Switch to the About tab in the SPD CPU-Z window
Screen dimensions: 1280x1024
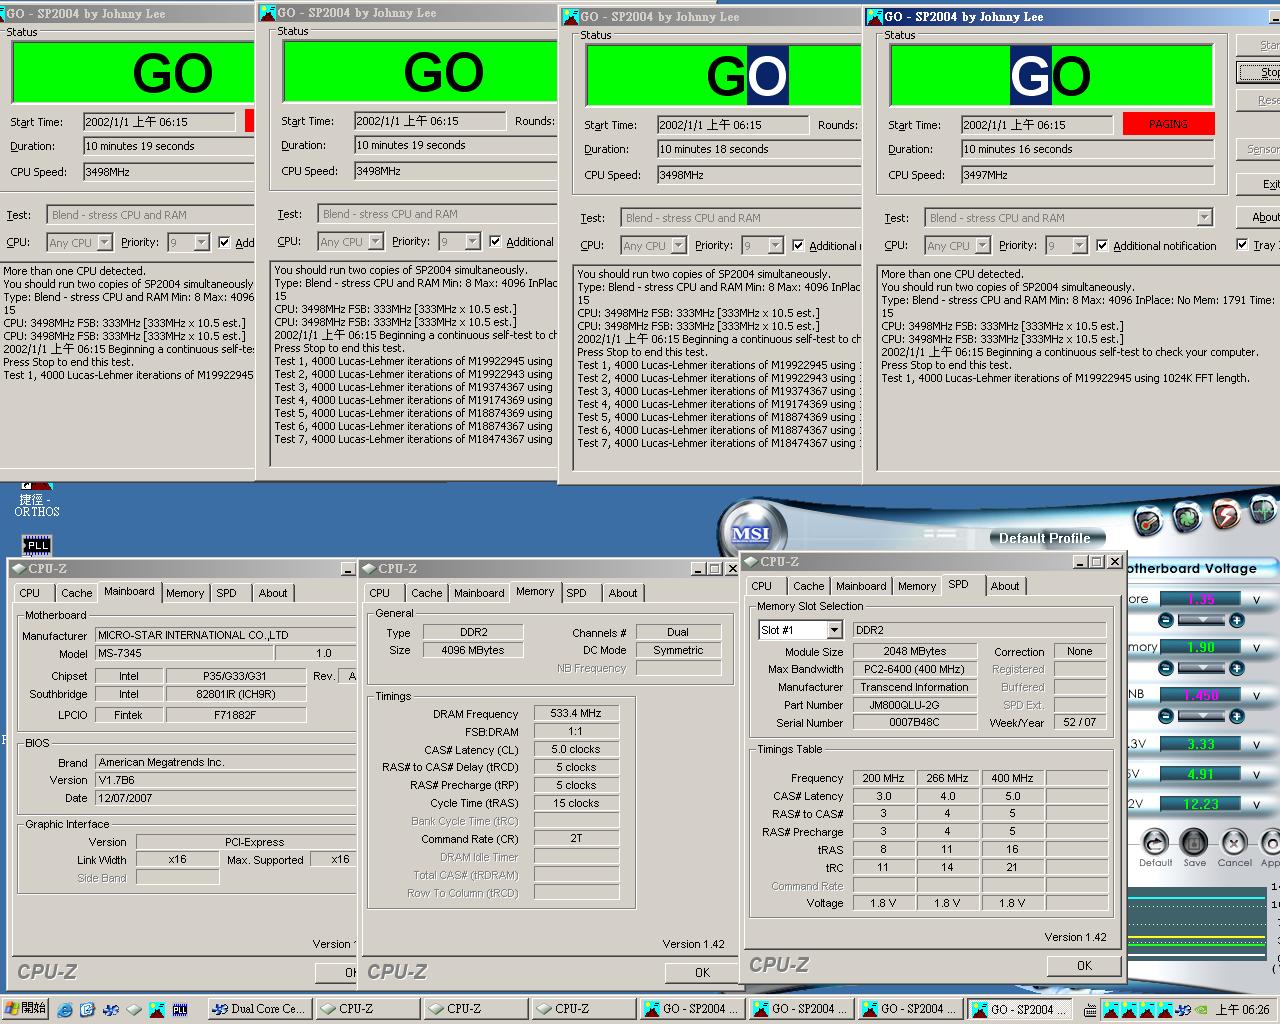click(x=1005, y=586)
